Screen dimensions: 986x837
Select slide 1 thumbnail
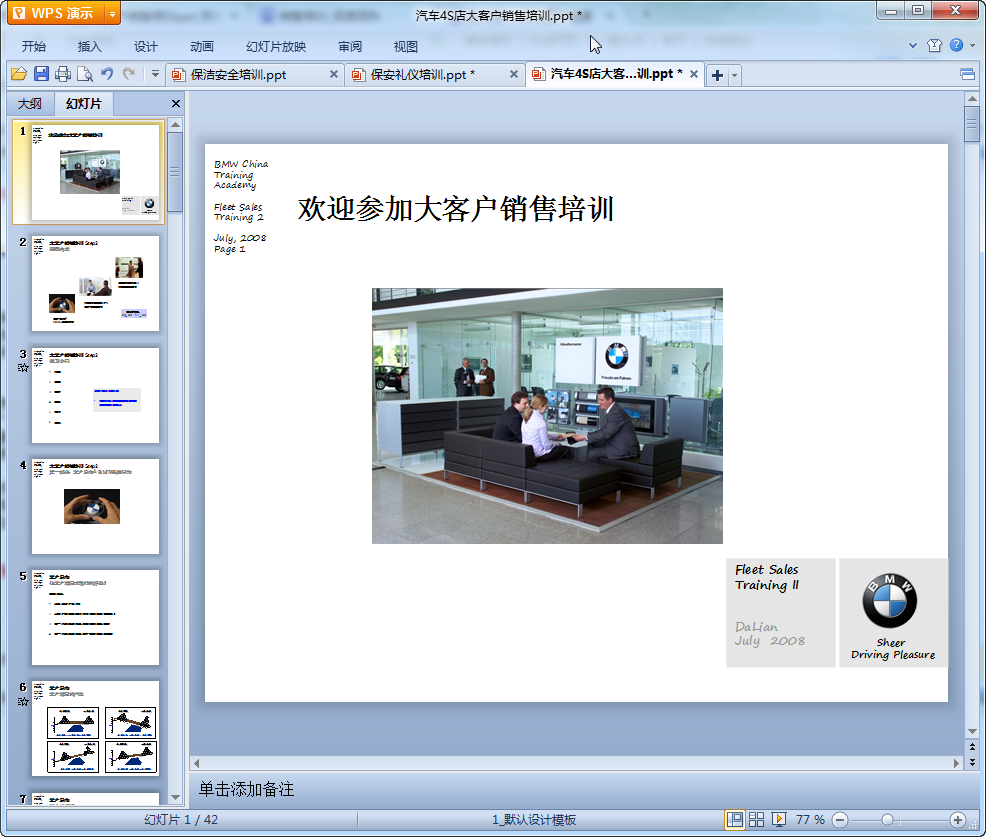[x=96, y=172]
